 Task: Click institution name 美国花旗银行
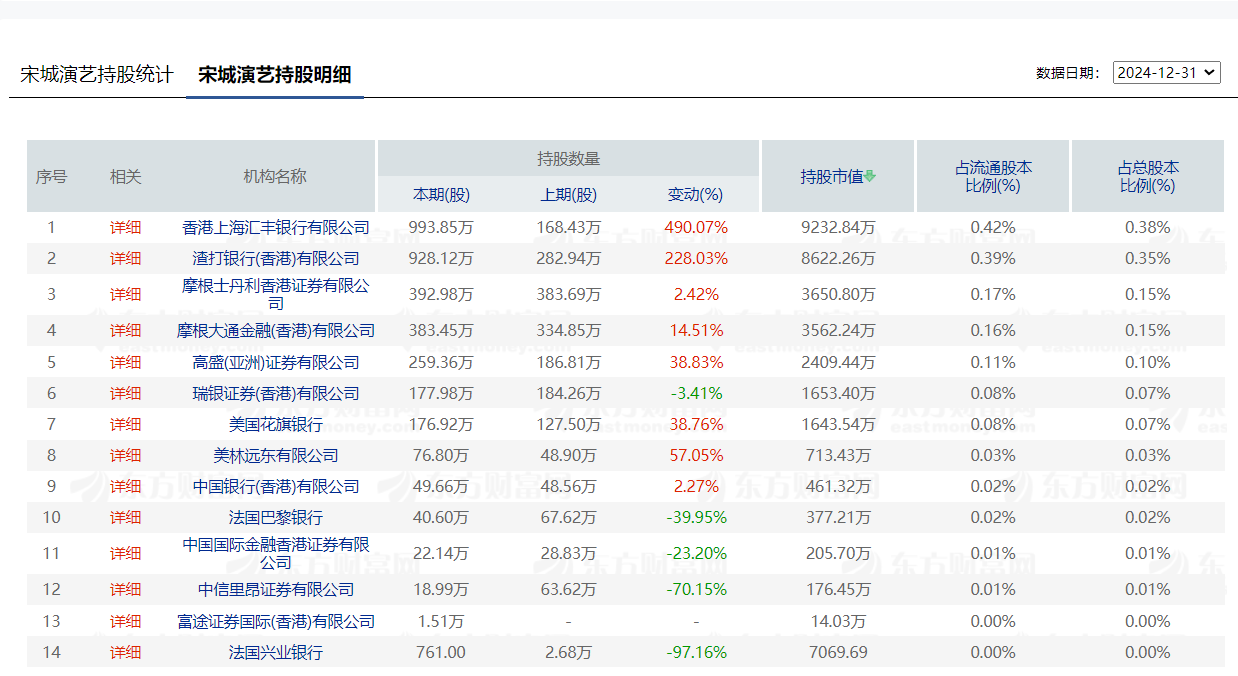pos(276,424)
